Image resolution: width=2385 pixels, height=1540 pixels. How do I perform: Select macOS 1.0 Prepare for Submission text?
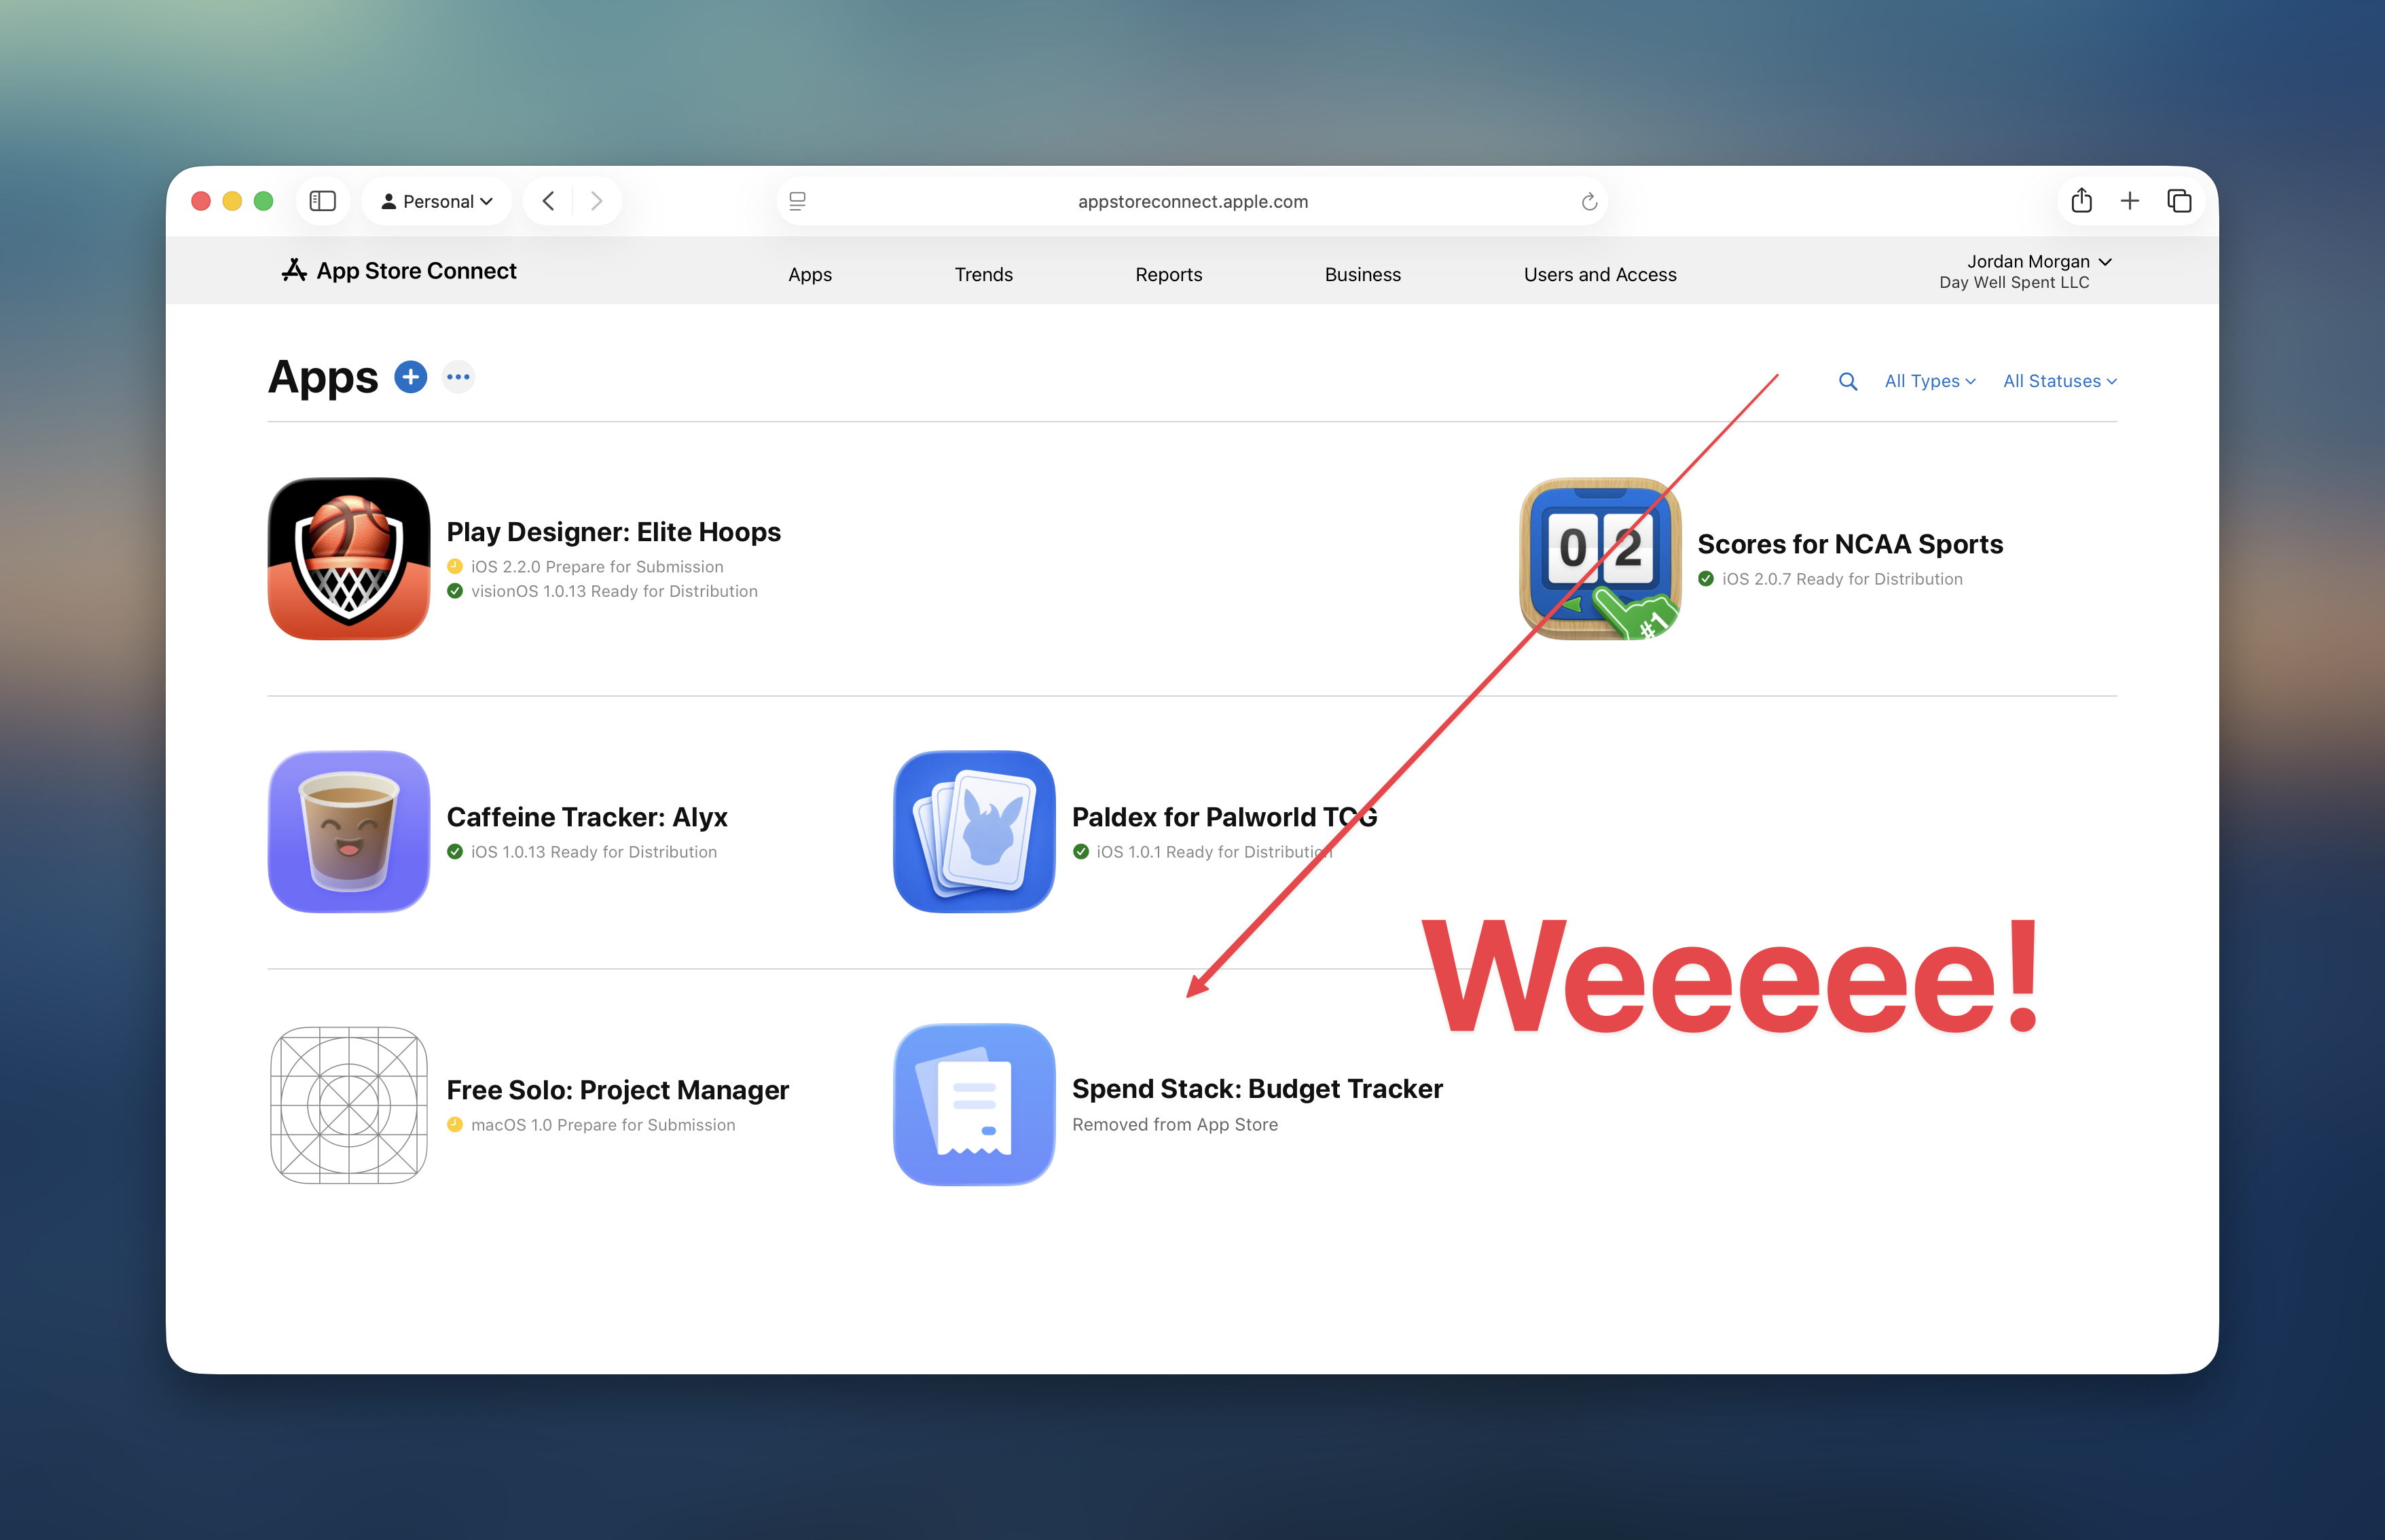[603, 1125]
